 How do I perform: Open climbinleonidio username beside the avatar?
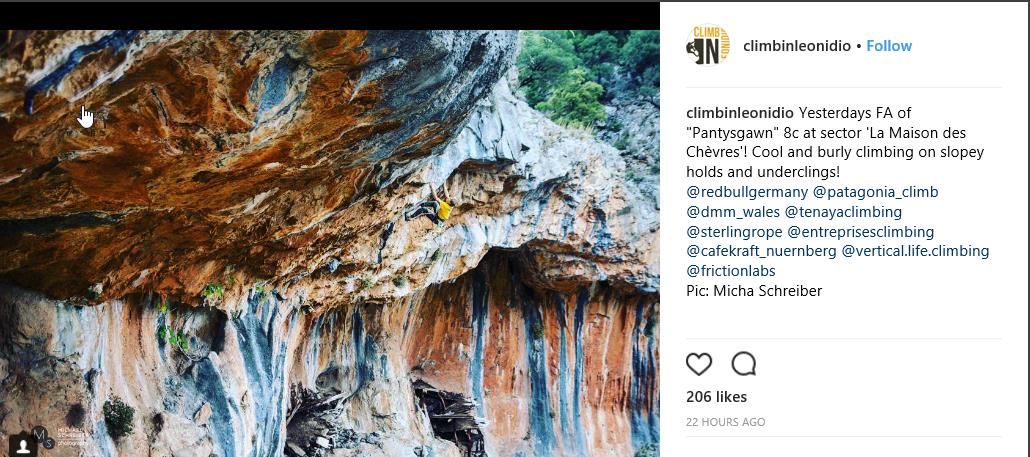tap(797, 46)
